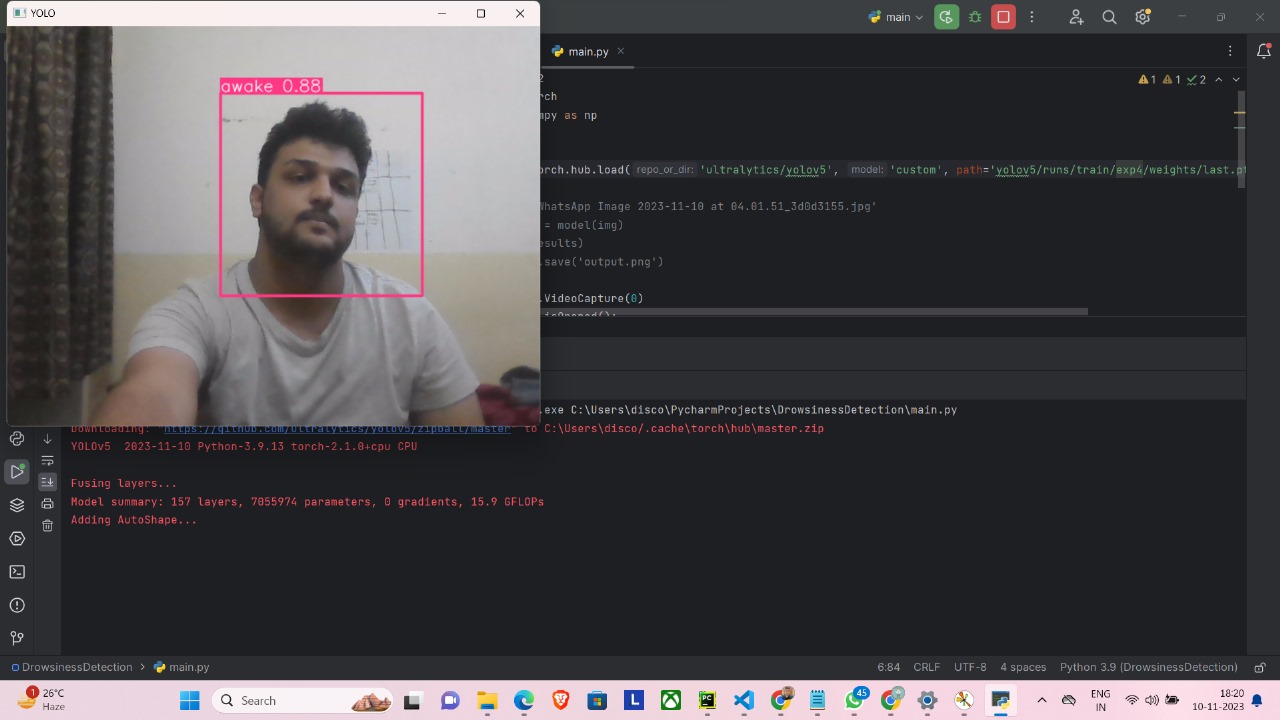Open the Problems tool window icon
1280x720 pixels.
[x=16, y=605]
